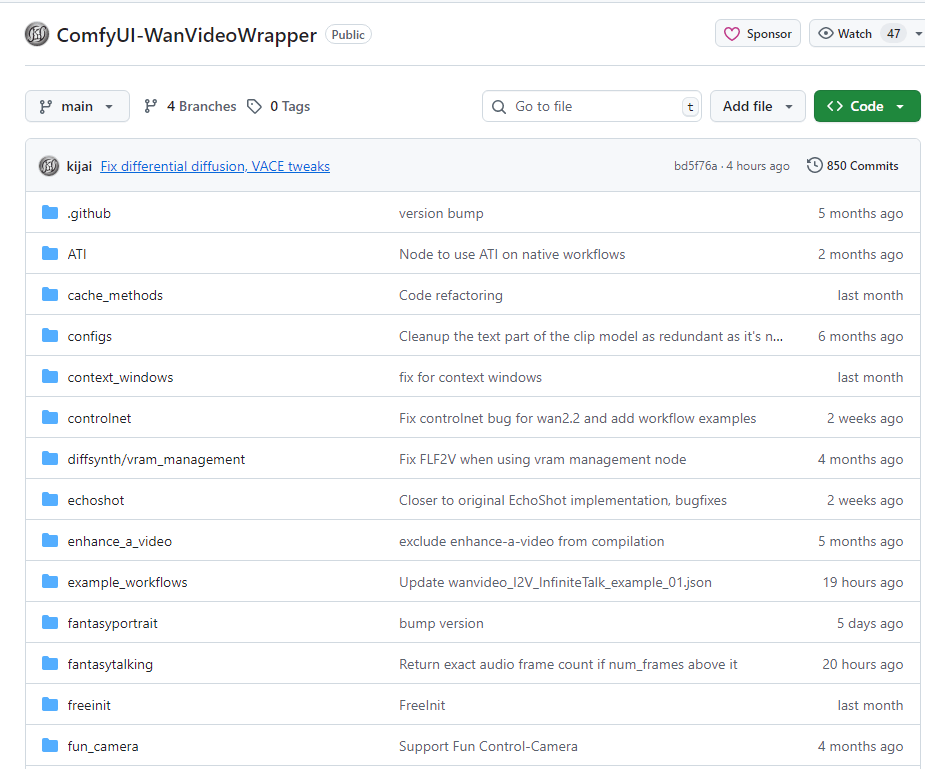Open the 850 Commits history
The image size is (925, 769).
[x=852, y=166]
